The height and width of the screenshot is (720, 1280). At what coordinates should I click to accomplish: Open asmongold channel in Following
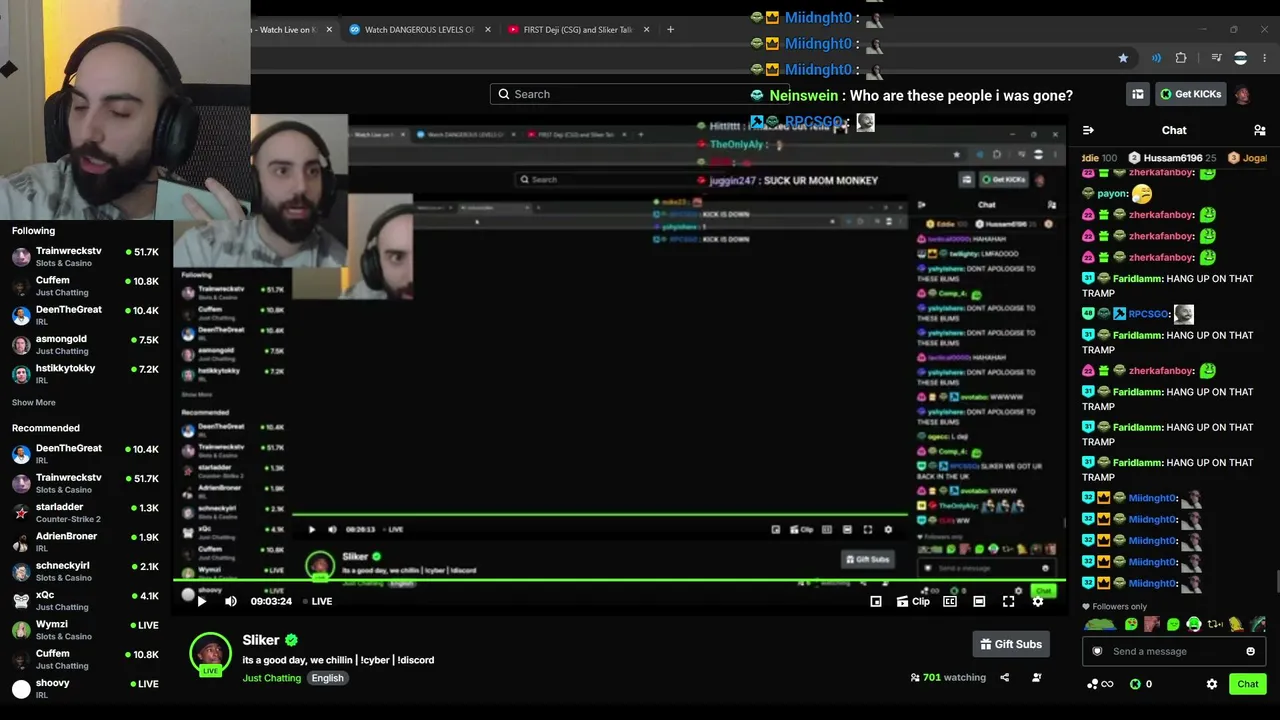[85, 344]
